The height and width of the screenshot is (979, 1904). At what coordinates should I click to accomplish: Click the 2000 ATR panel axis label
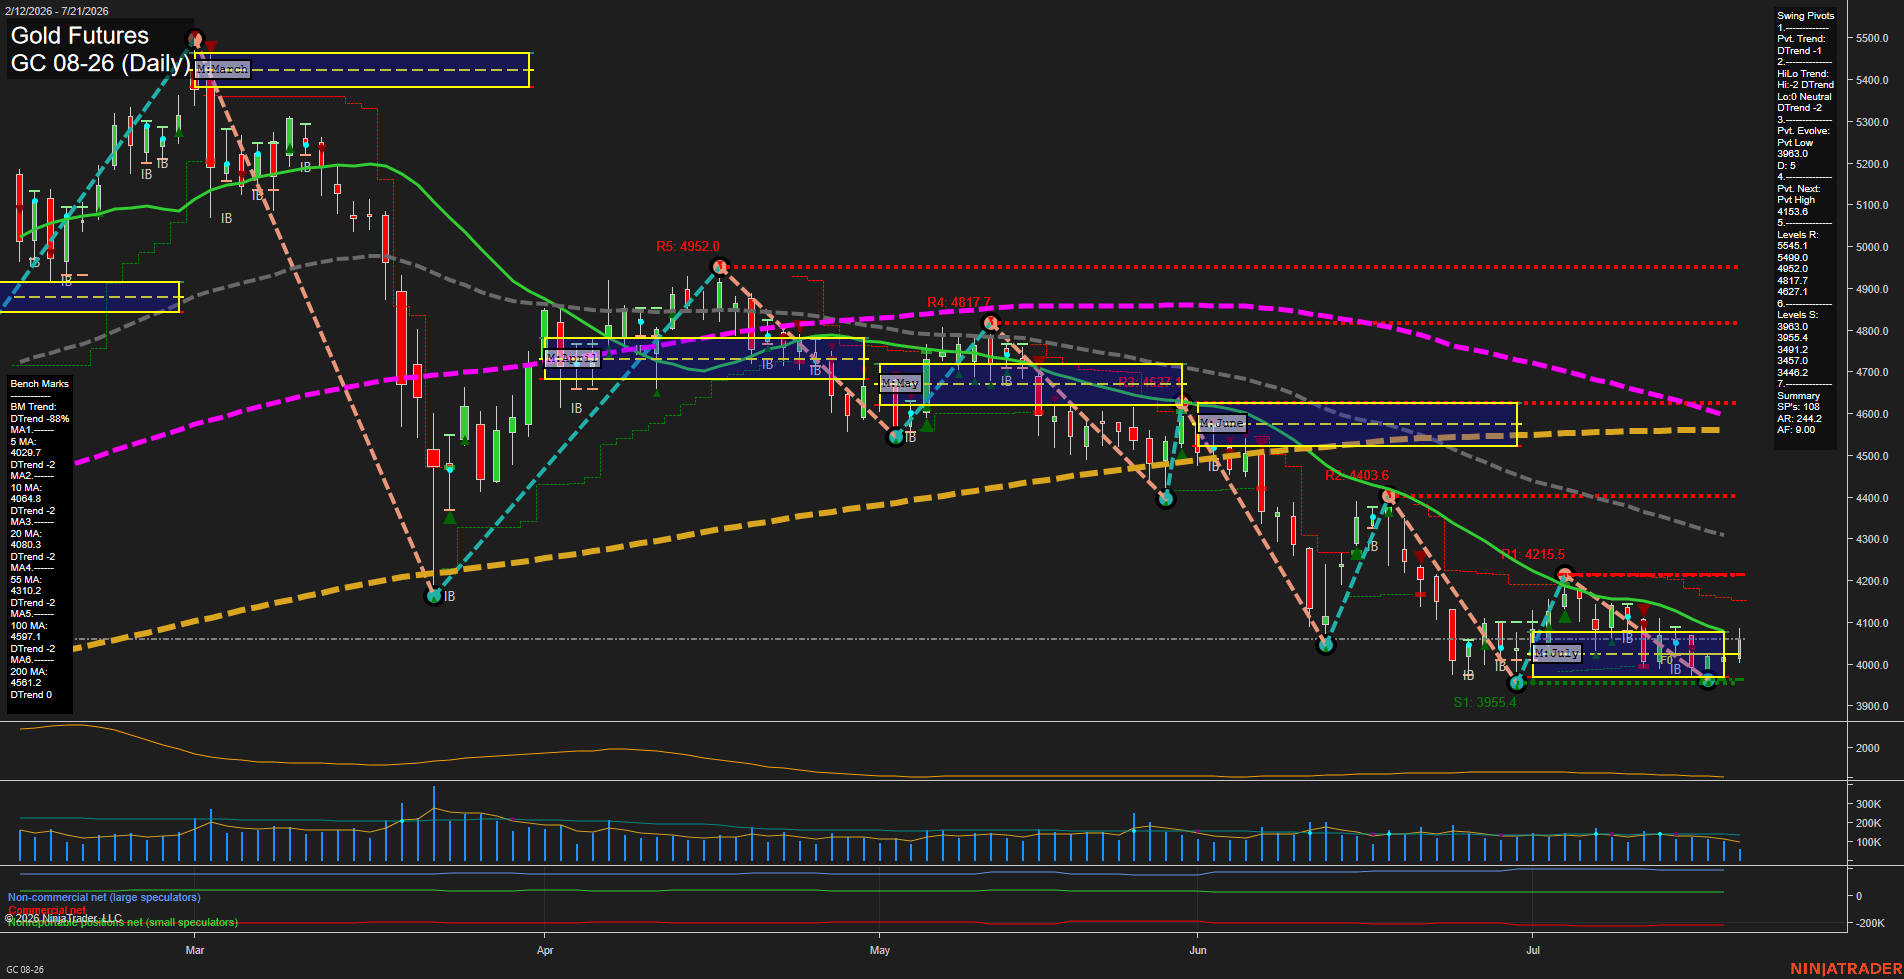coord(1867,748)
